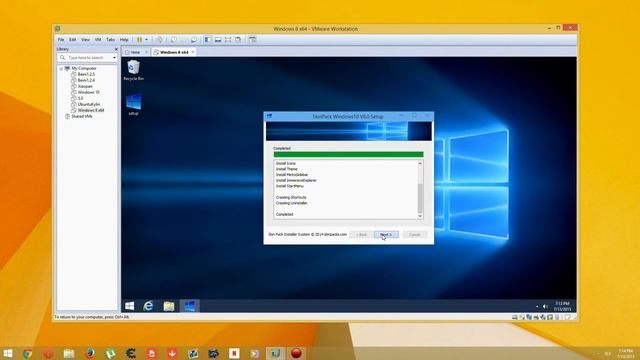The image size is (640, 360).
Task: Toggle the library sidebar view icon
Action: pyautogui.click(x=208, y=40)
